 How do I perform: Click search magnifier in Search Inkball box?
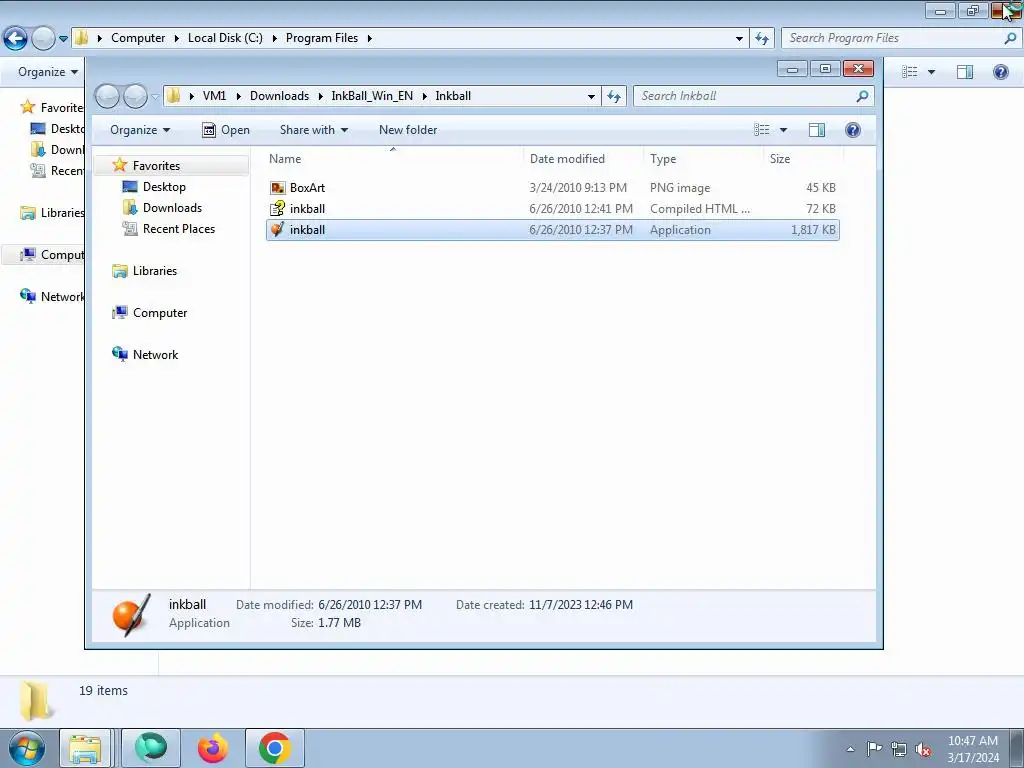[x=862, y=96]
